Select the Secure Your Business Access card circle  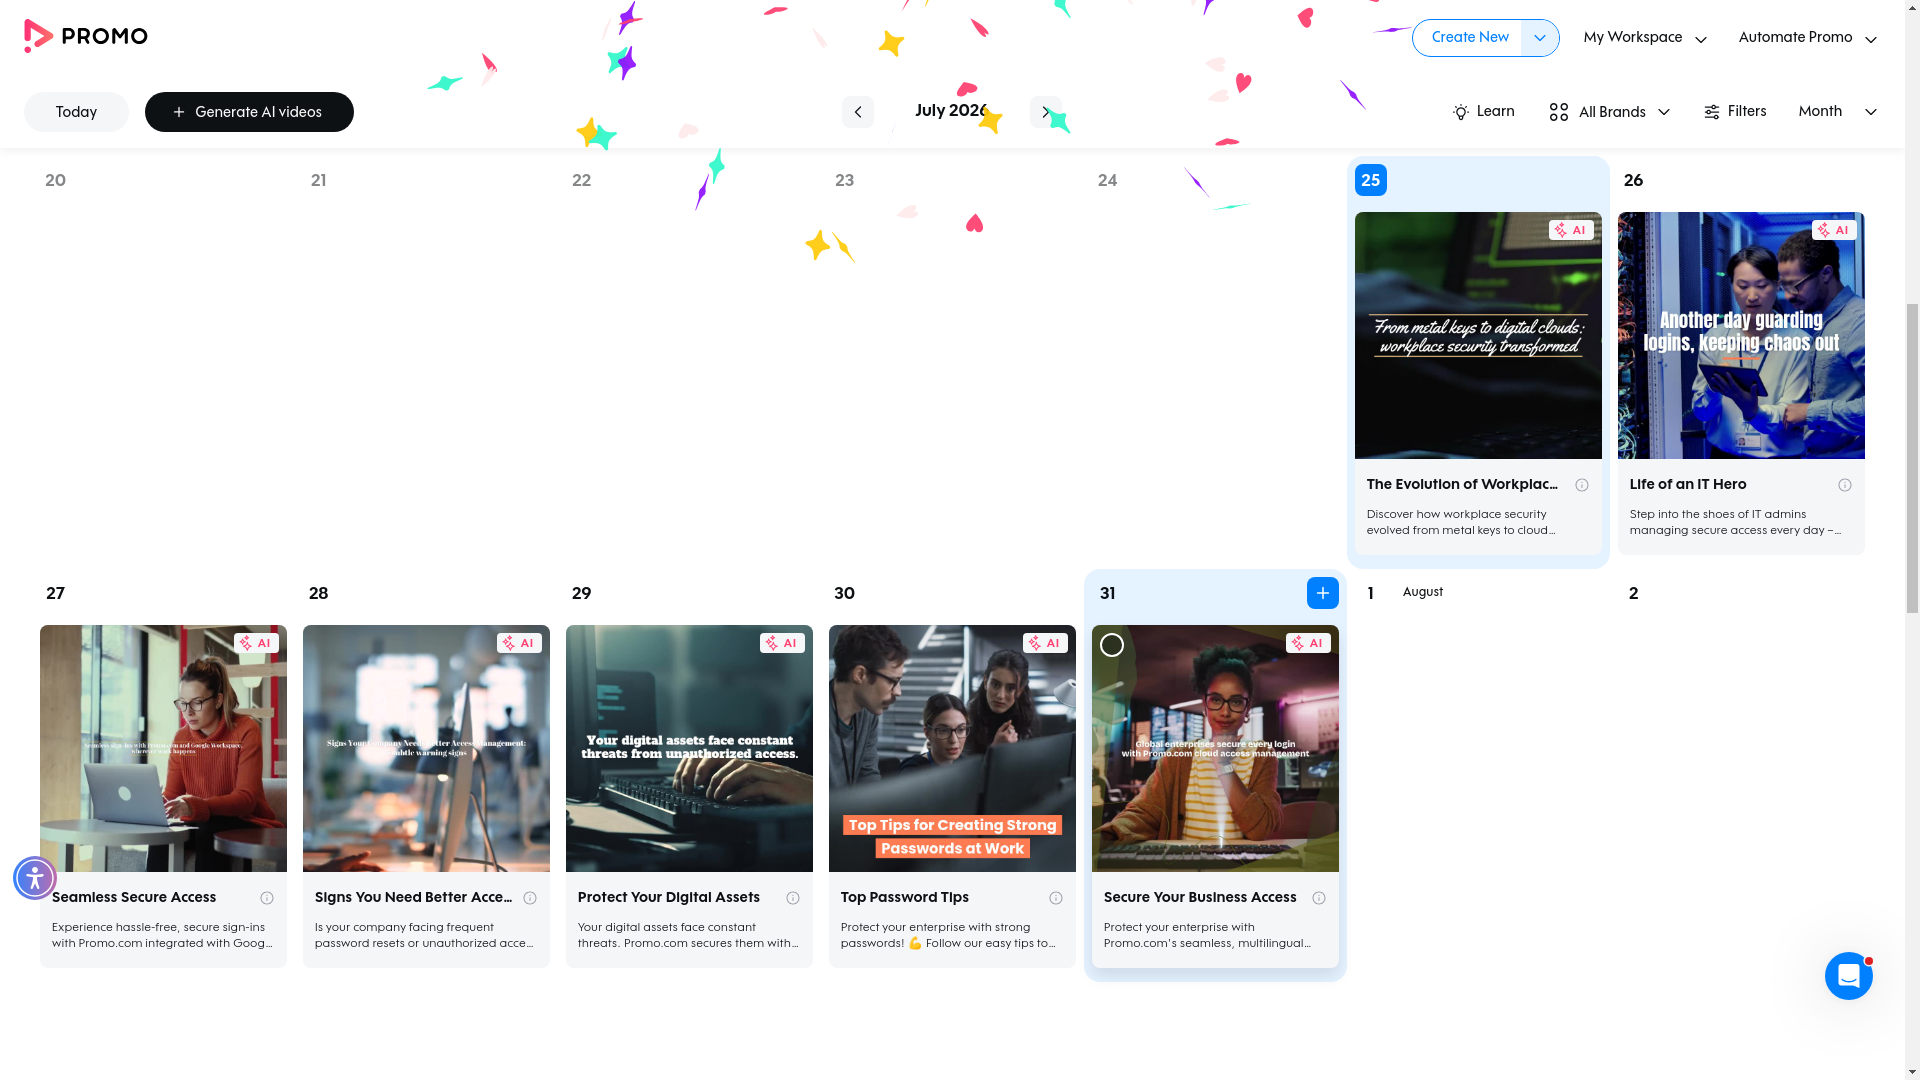point(1111,645)
